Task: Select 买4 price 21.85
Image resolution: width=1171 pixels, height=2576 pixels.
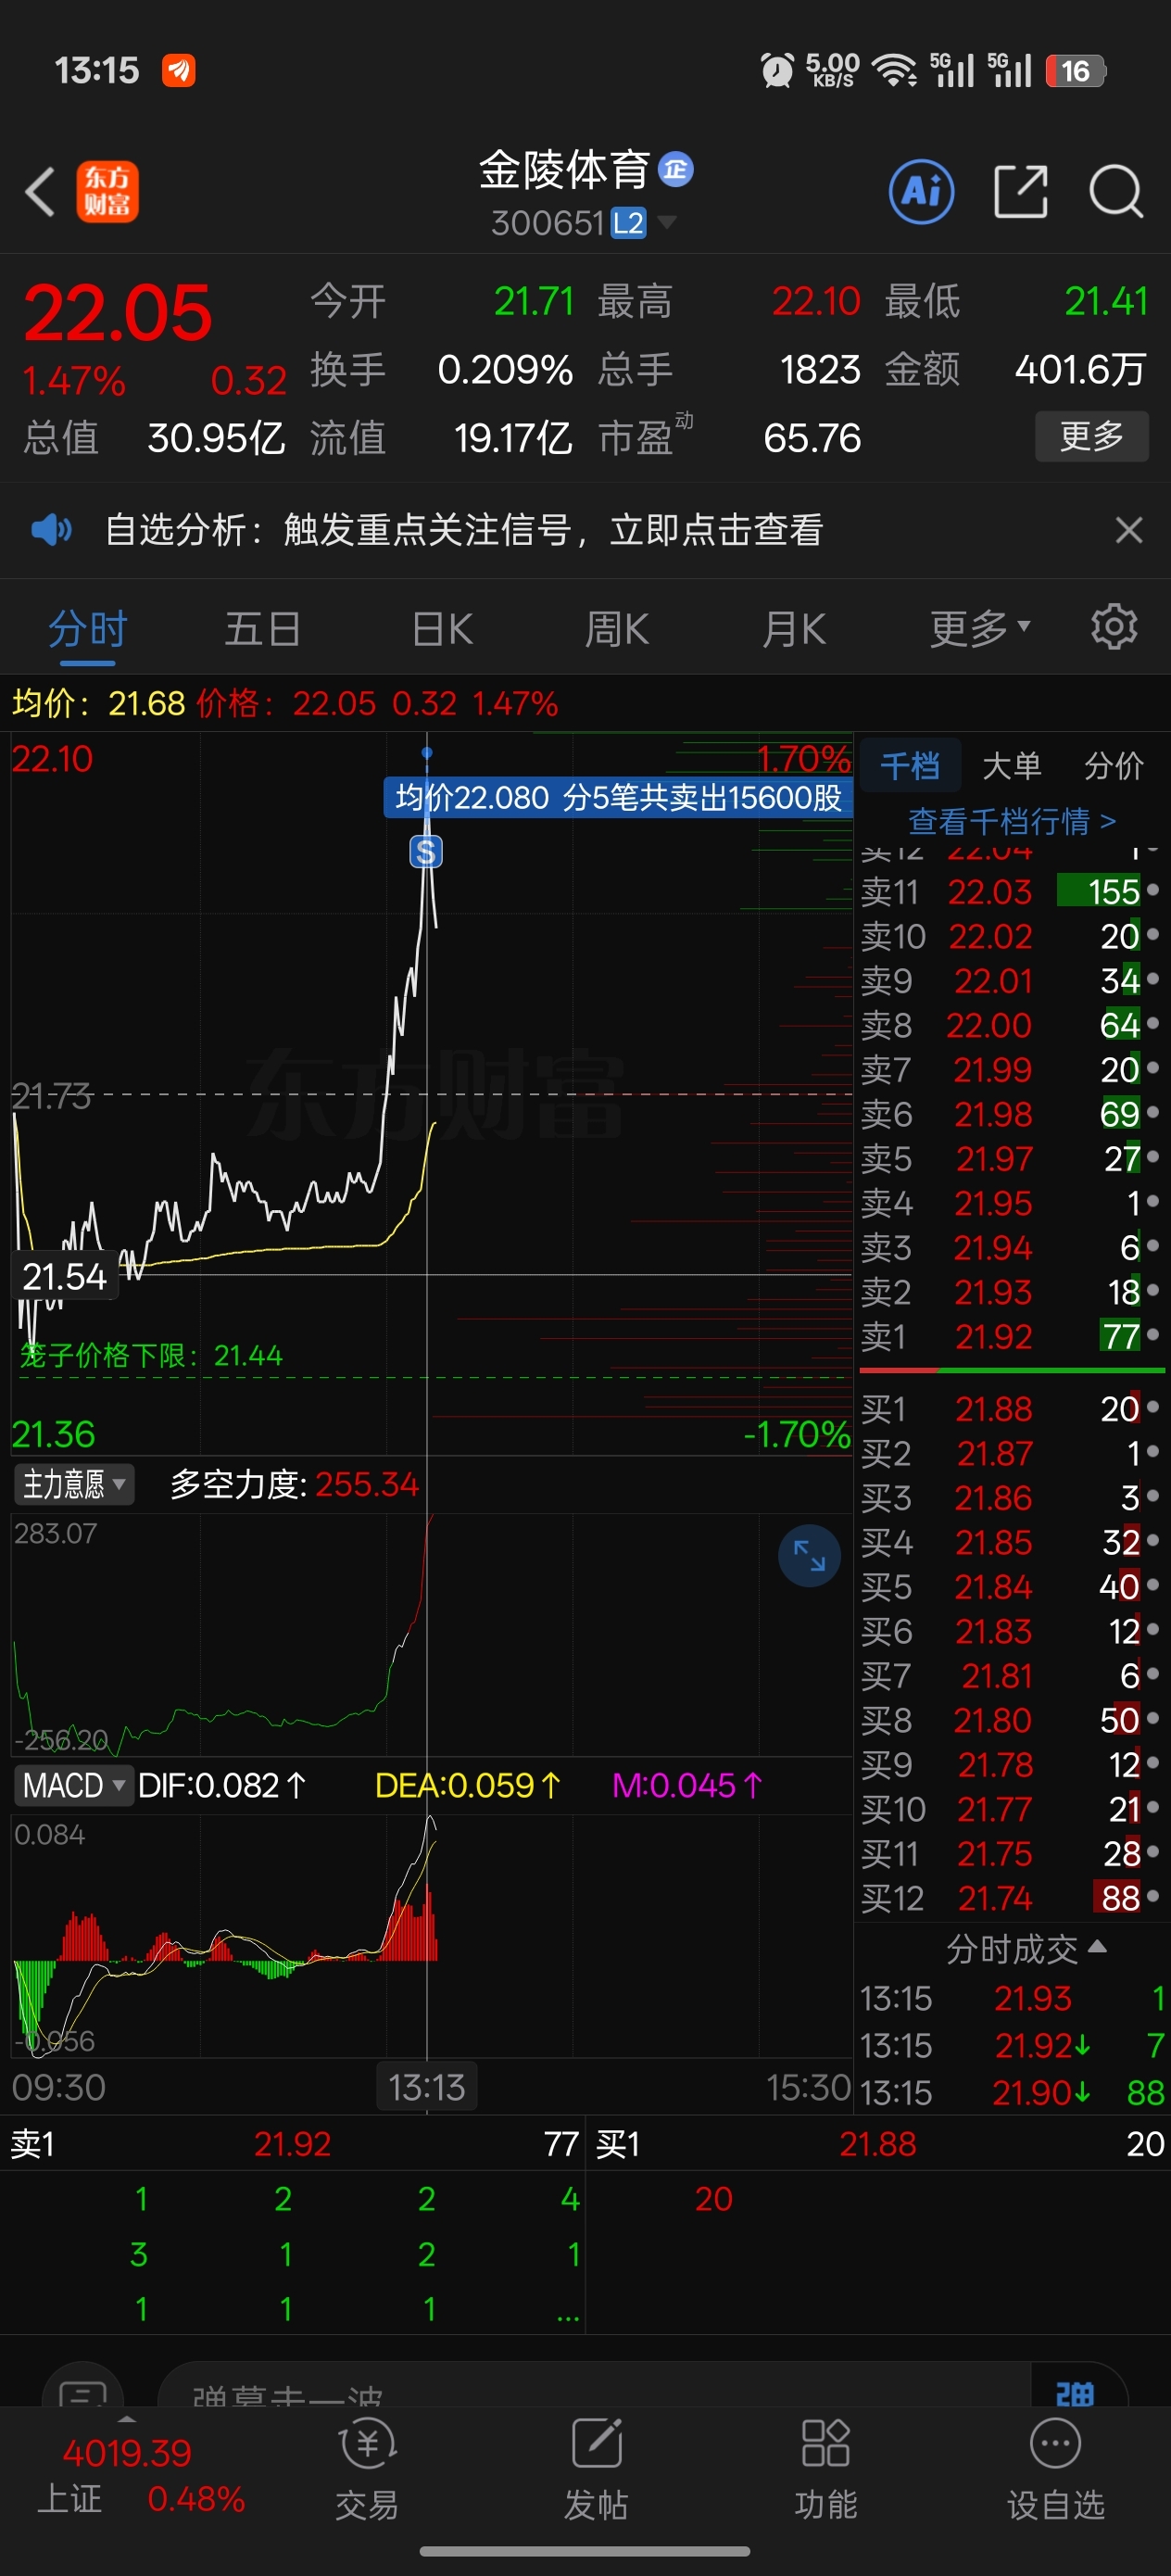Action: pyautogui.click(x=994, y=1542)
